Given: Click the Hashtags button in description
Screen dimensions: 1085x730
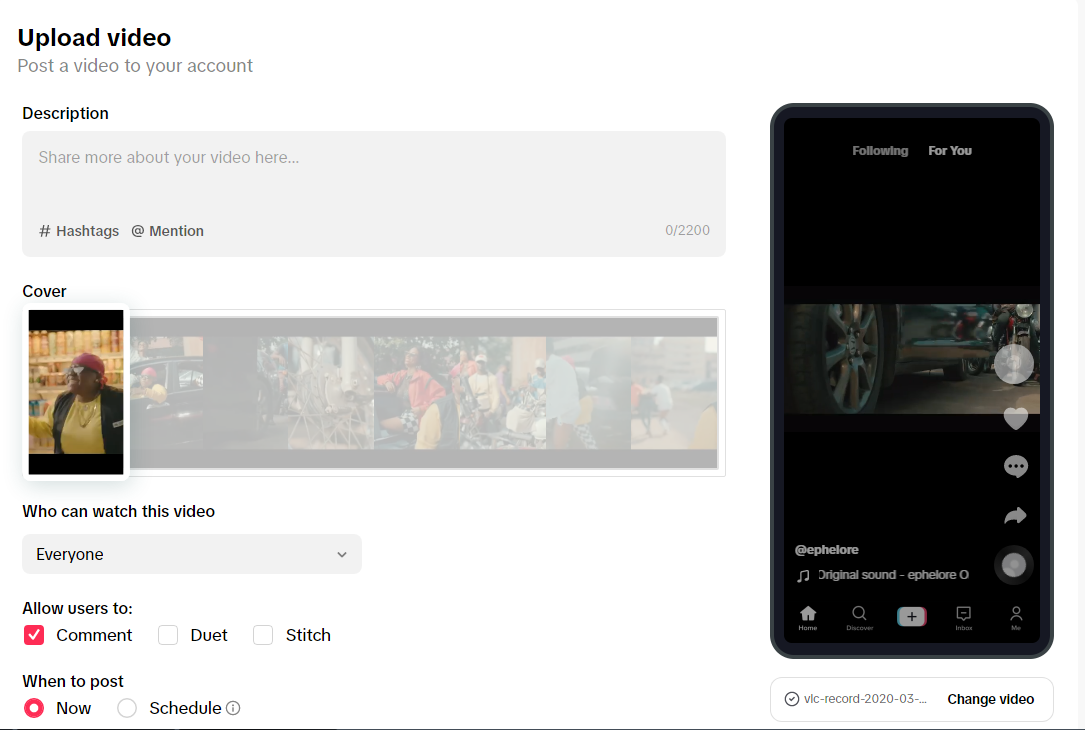Looking at the screenshot, I should coord(79,231).
